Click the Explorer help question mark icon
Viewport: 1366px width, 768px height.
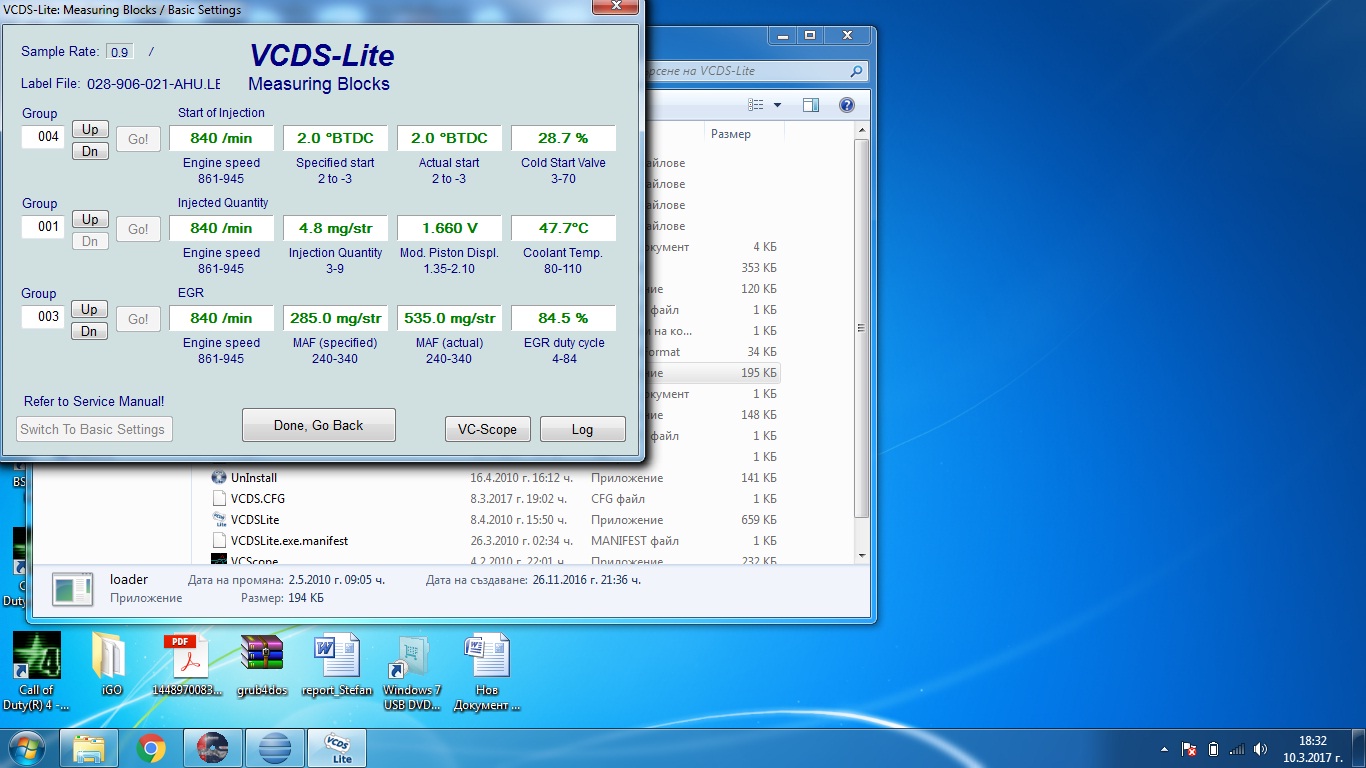pos(846,105)
